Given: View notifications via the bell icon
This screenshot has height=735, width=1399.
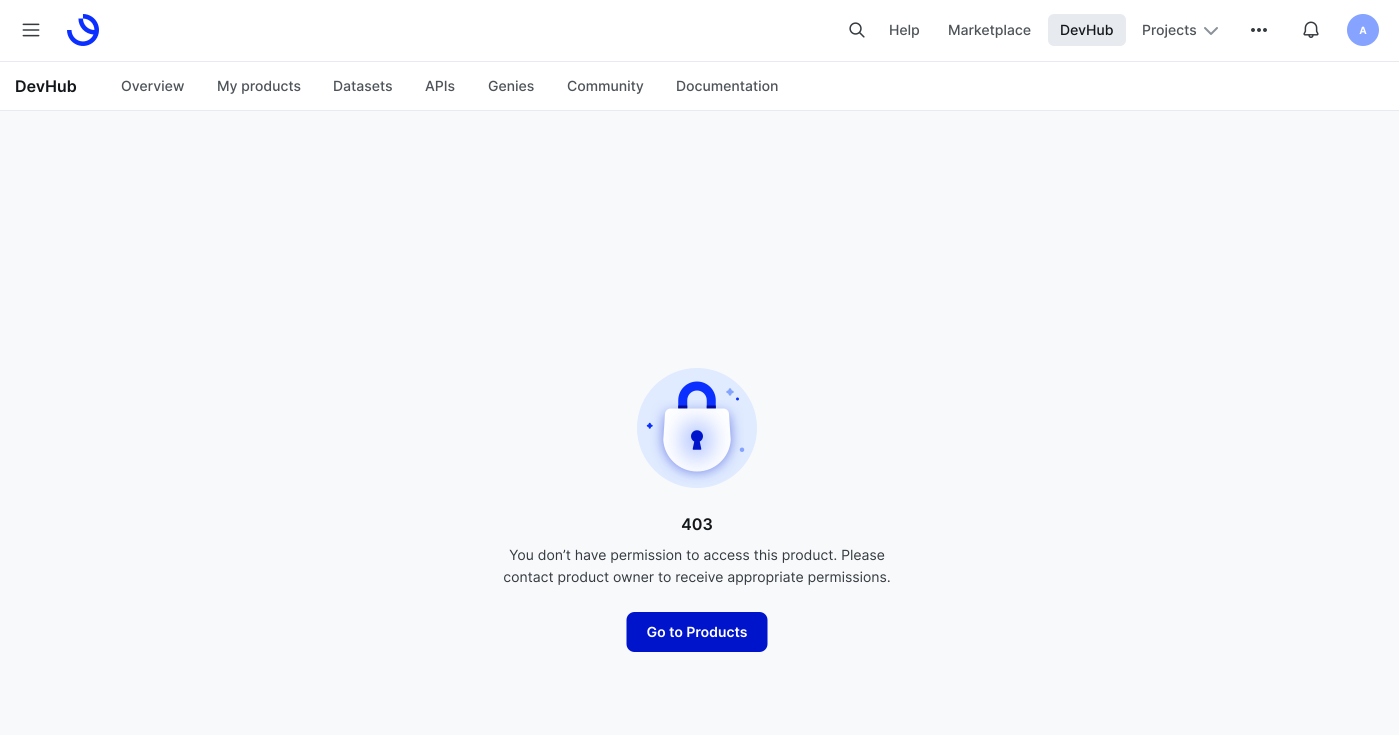Looking at the screenshot, I should pos(1311,30).
